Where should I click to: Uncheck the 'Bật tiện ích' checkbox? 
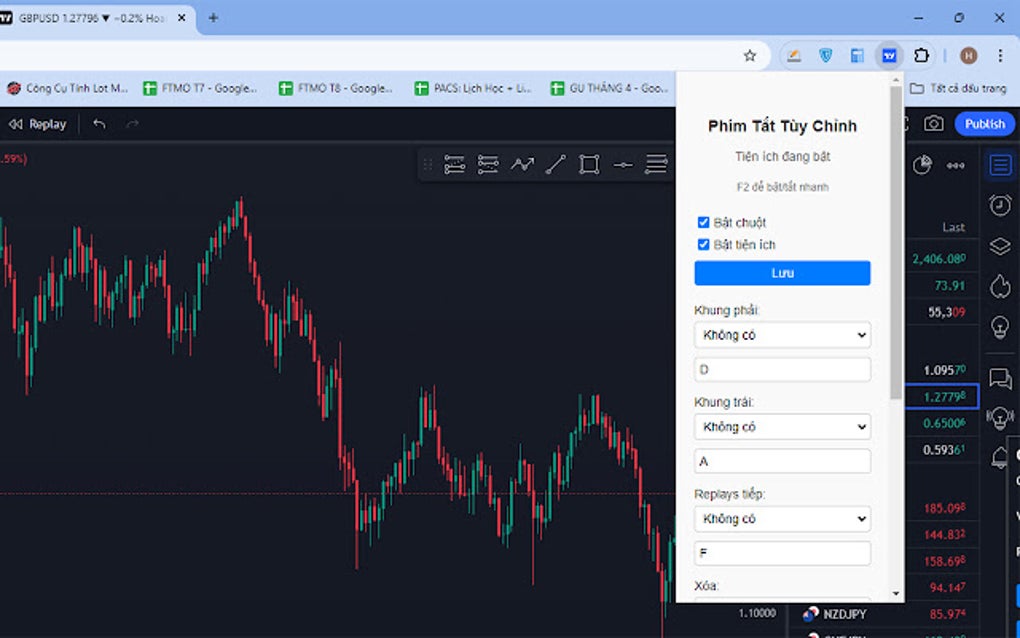(x=704, y=244)
